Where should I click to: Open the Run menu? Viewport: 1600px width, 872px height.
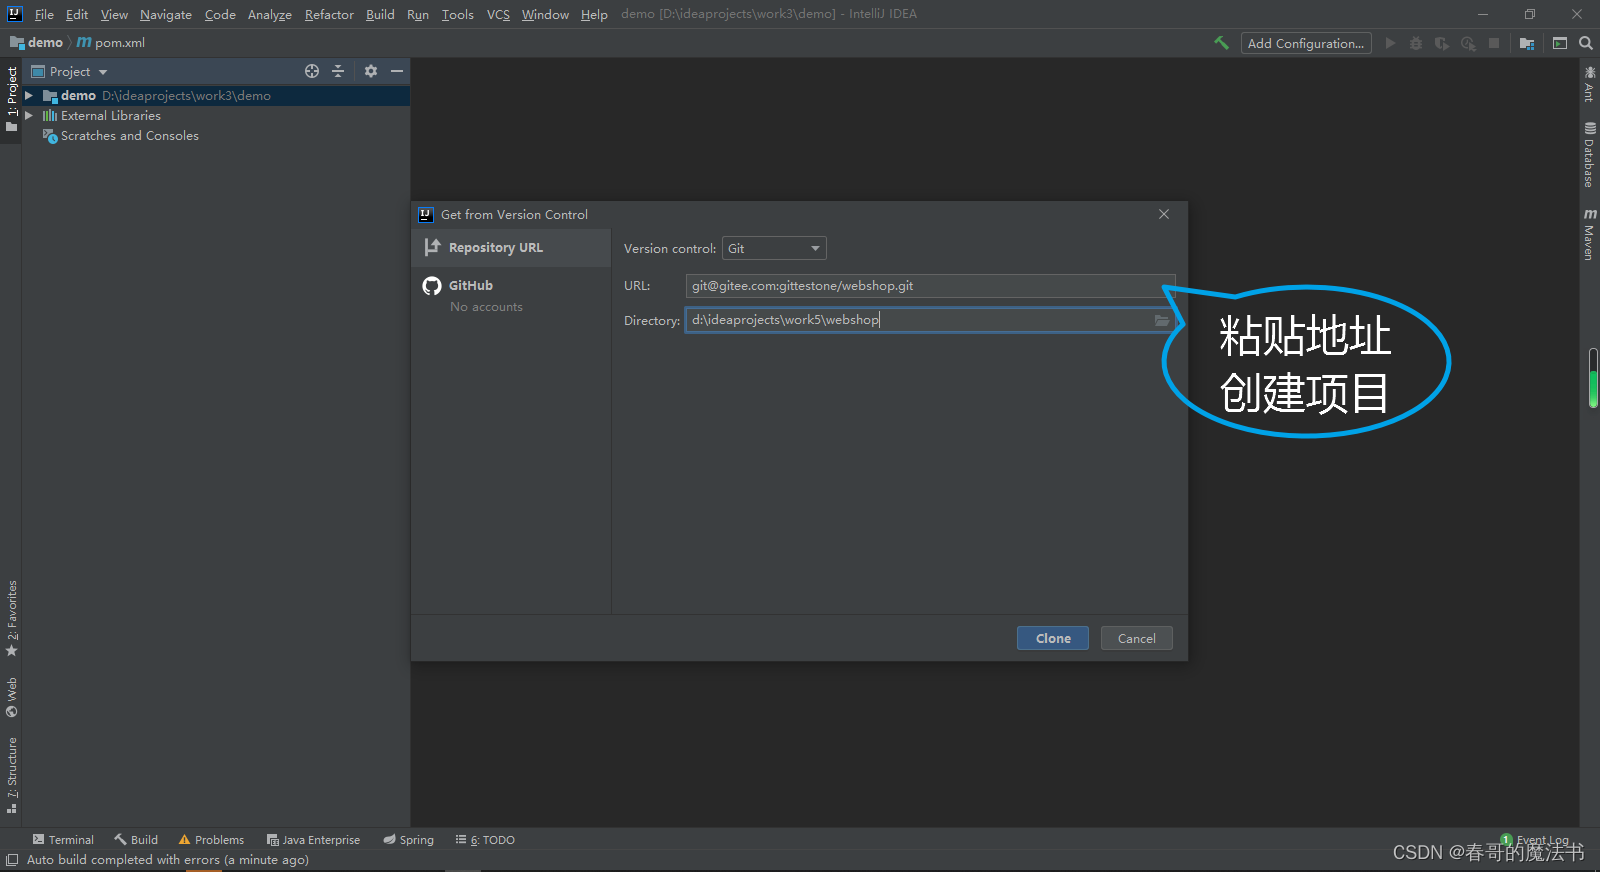[418, 14]
